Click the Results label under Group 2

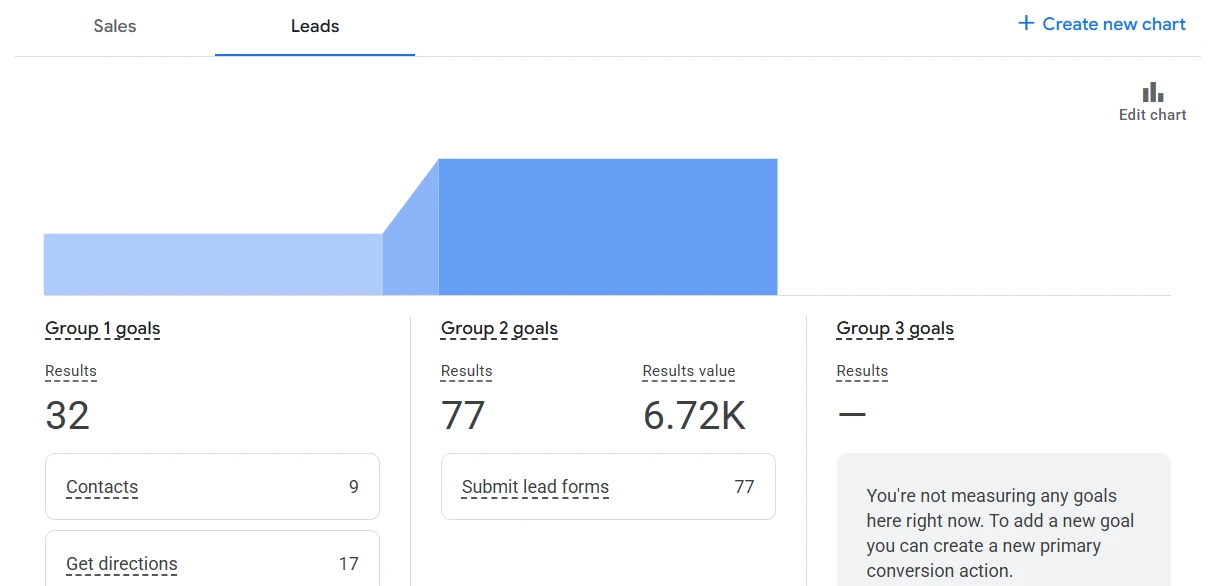[467, 371]
